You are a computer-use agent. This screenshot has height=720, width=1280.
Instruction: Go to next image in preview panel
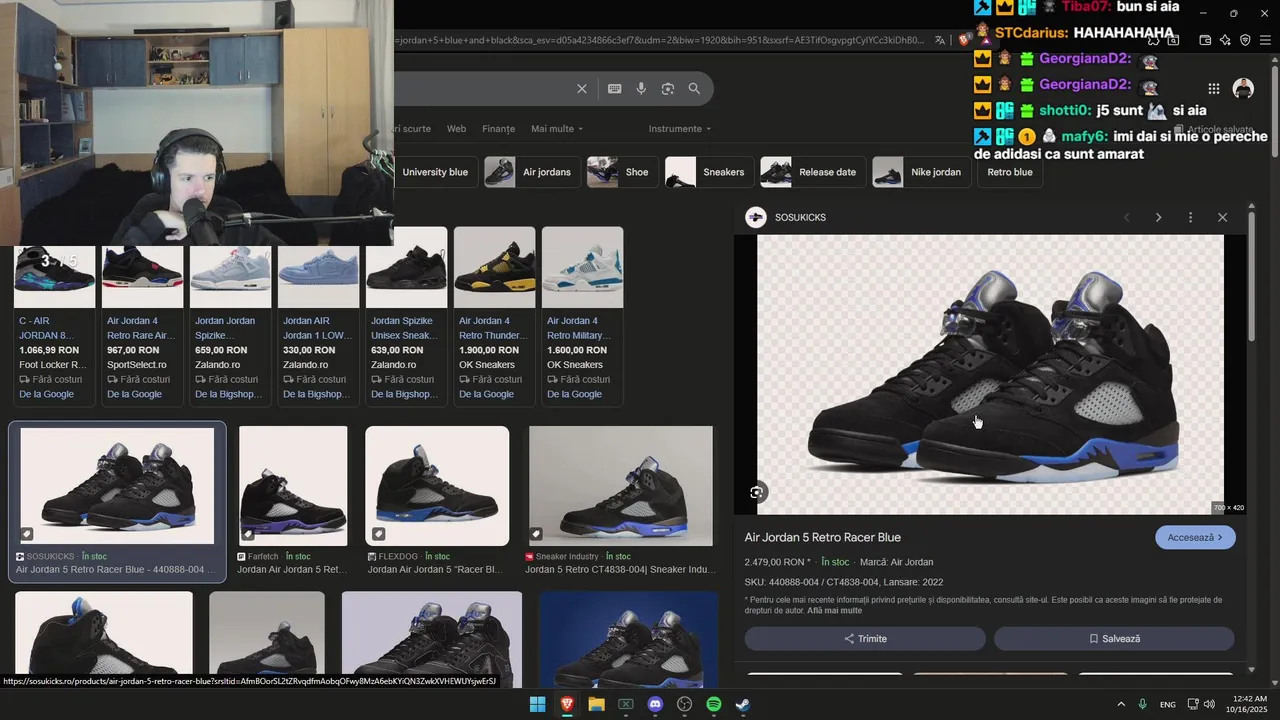(1158, 217)
